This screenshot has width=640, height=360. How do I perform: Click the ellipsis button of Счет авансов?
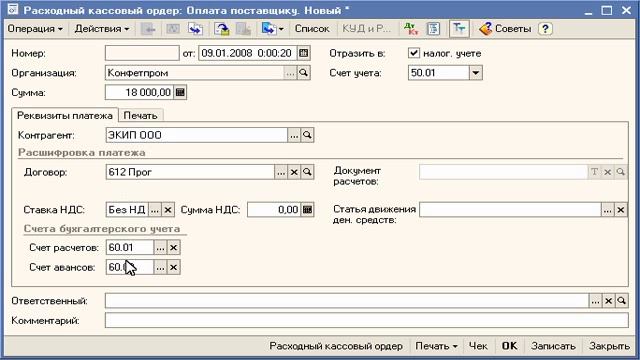click(160, 267)
